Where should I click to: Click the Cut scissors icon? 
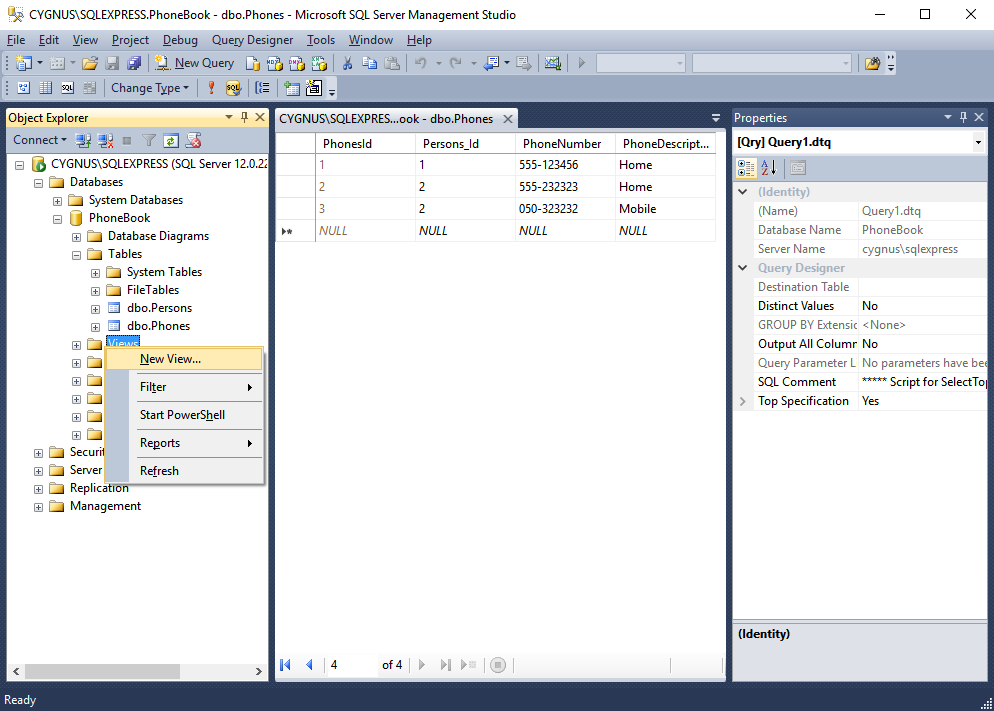tap(347, 63)
